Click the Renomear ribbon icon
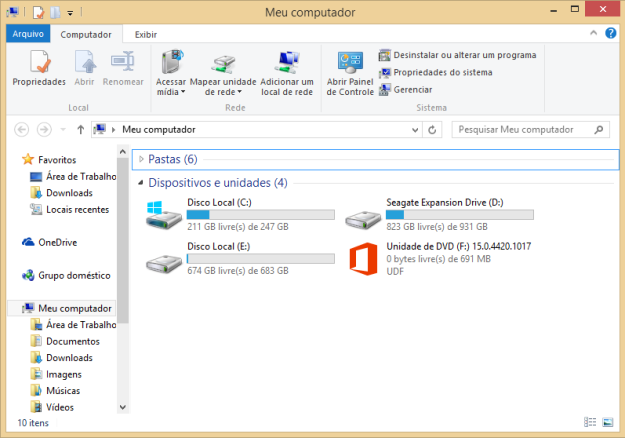 [123, 68]
